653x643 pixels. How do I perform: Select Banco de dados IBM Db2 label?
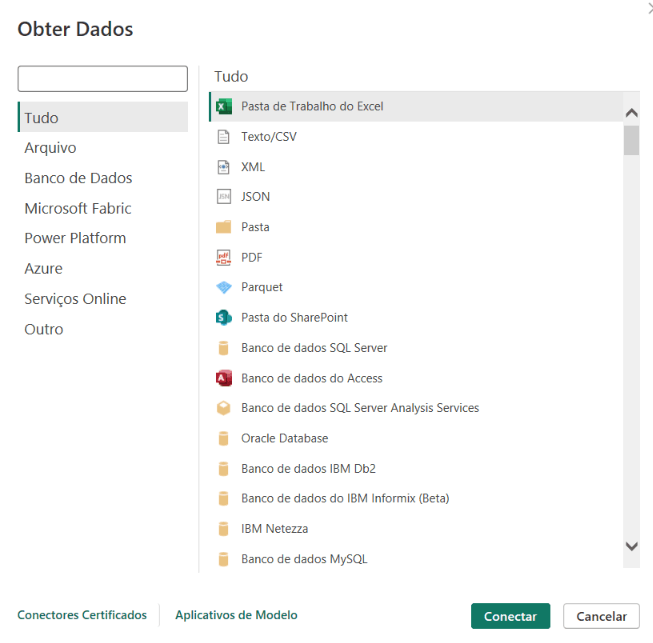click(x=309, y=469)
